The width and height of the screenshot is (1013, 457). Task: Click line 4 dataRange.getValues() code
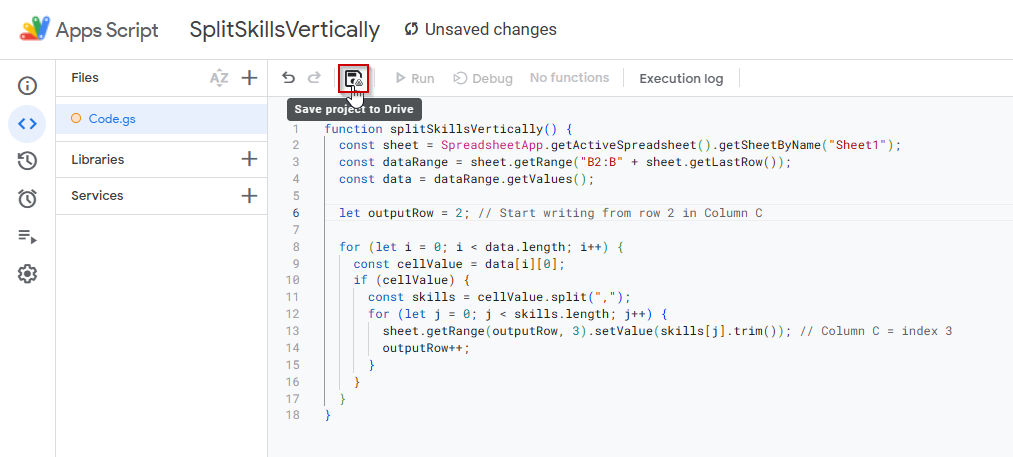point(514,179)
